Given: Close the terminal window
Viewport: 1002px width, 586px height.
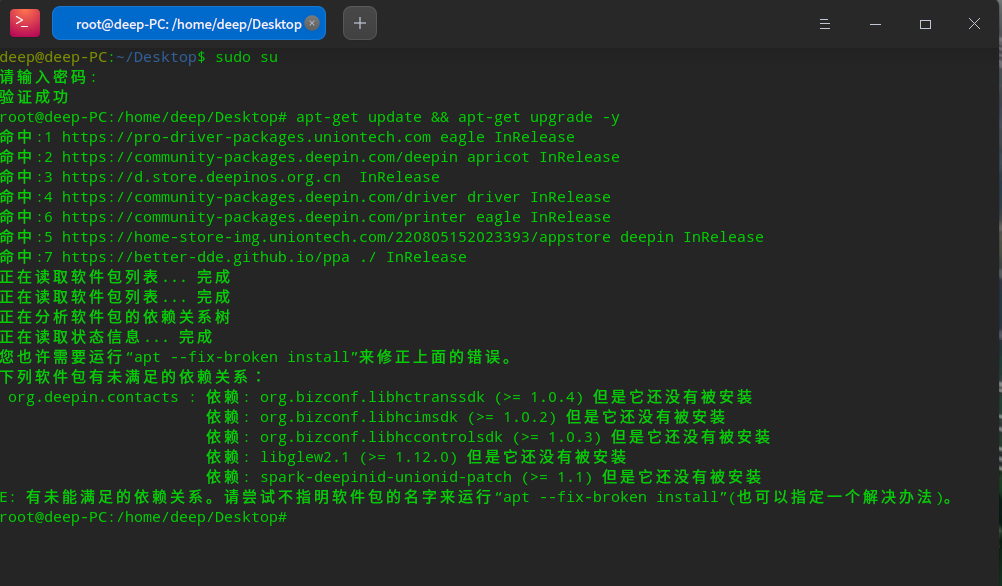Looking at the screenshot, I should 974,24.
